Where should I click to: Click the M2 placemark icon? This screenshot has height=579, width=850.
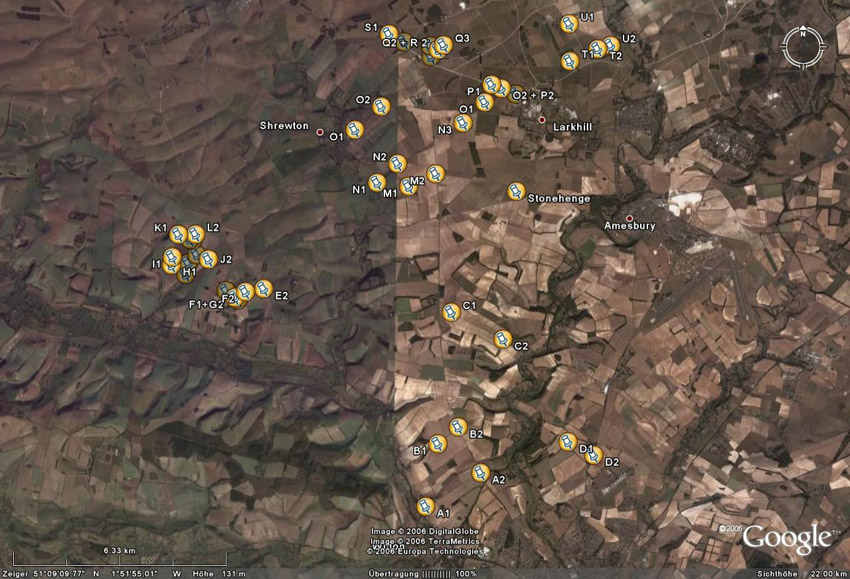pos(435,173)
